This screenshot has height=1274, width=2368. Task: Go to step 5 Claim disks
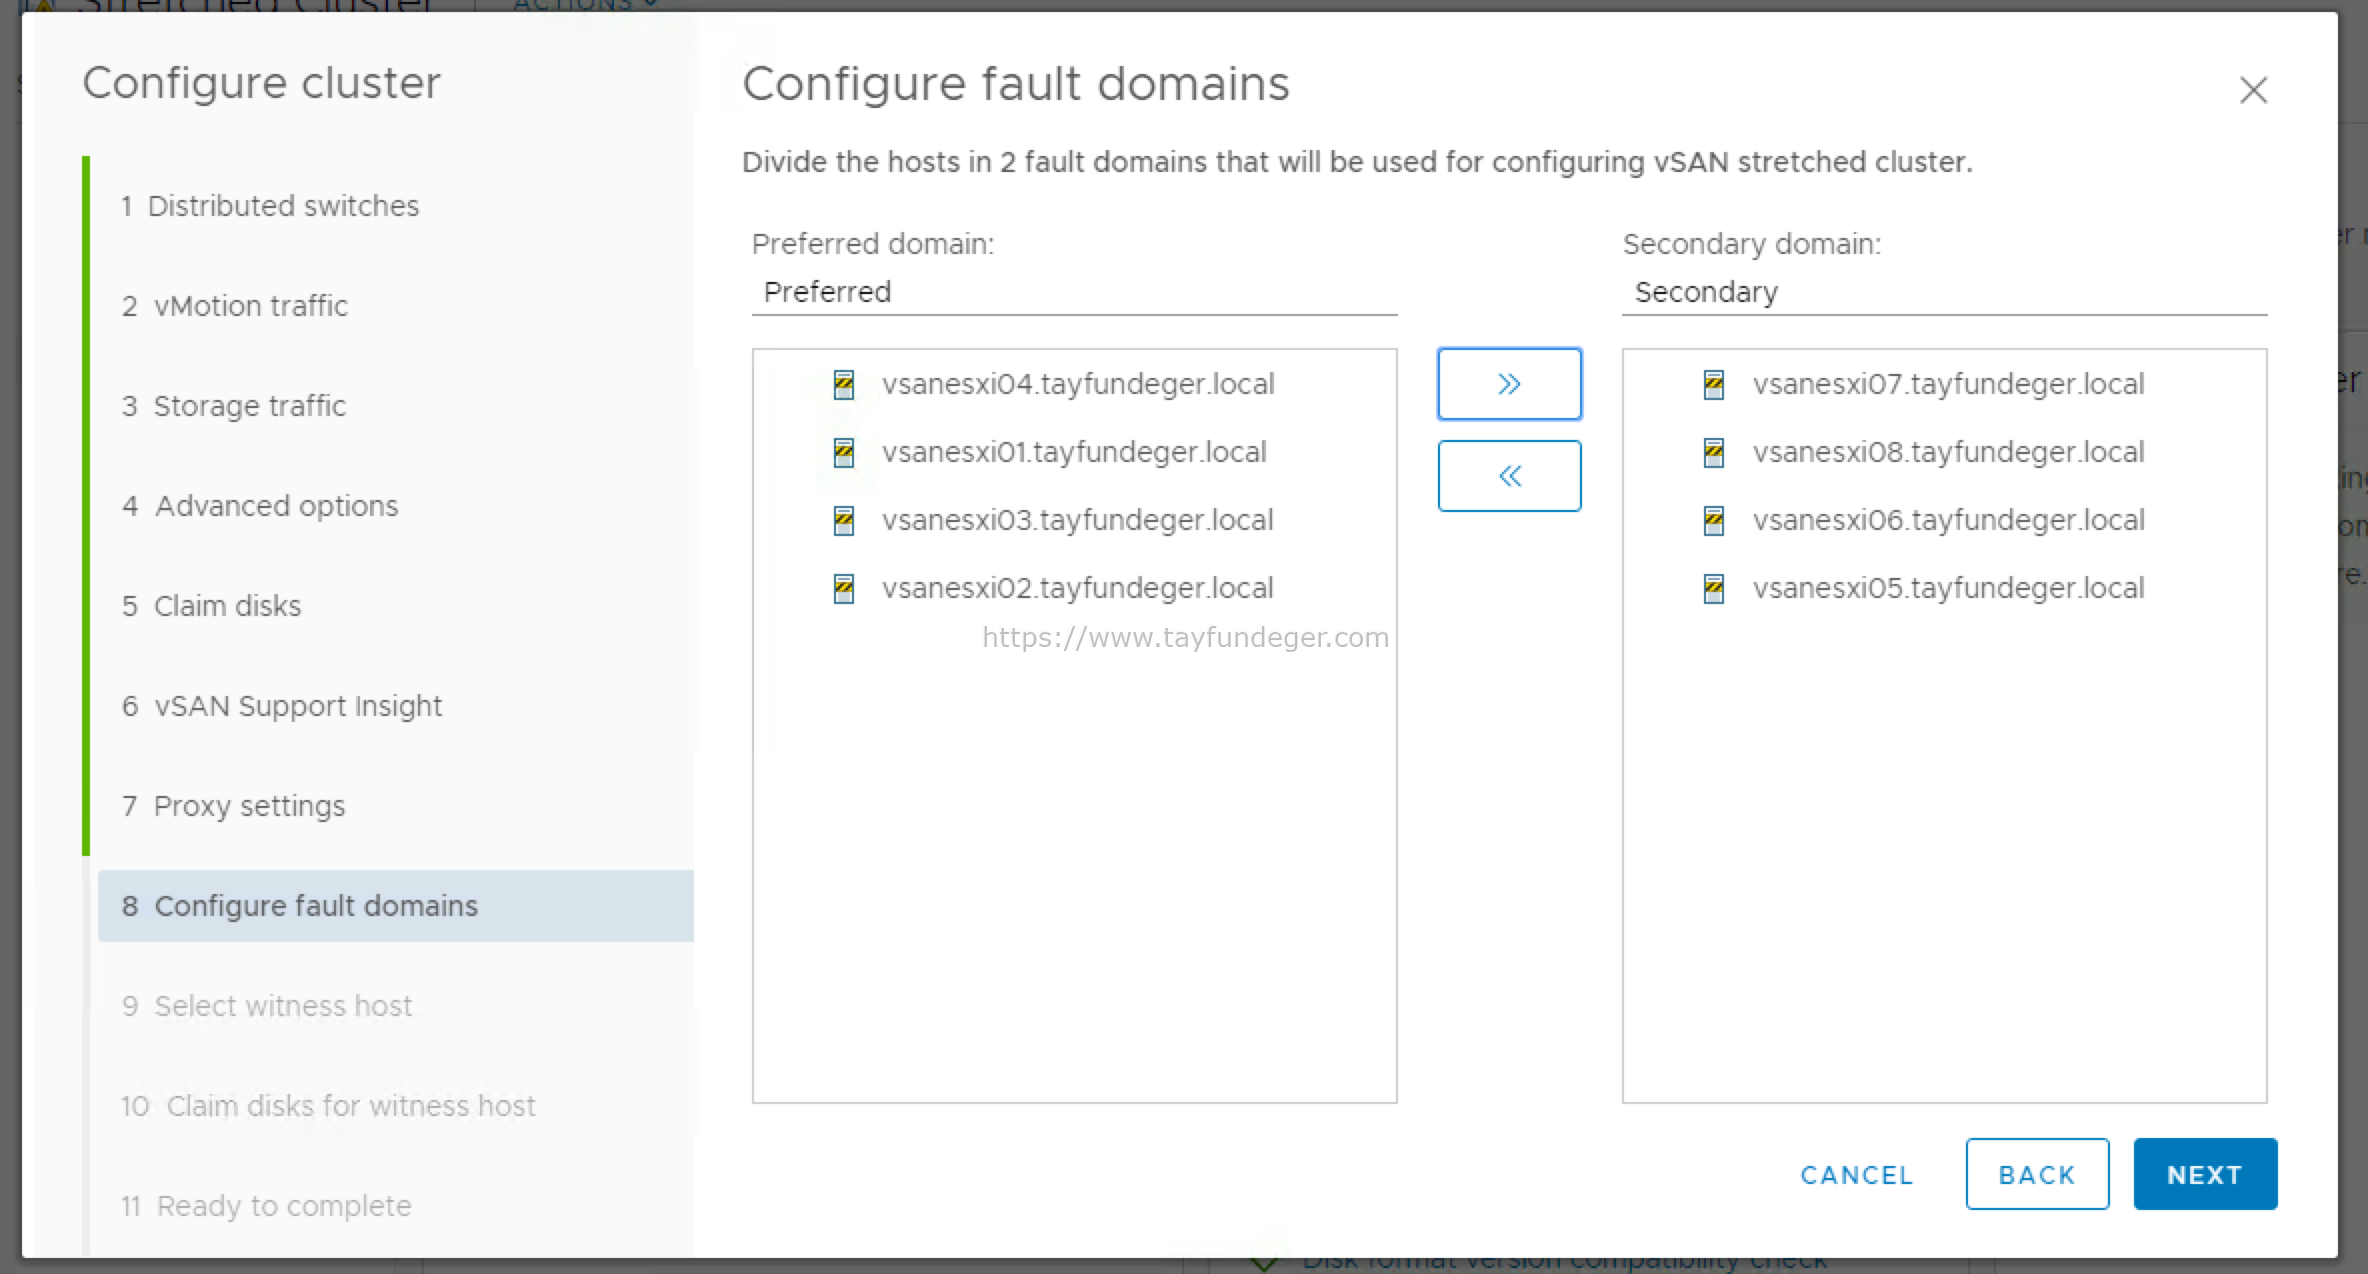[211, 606]
